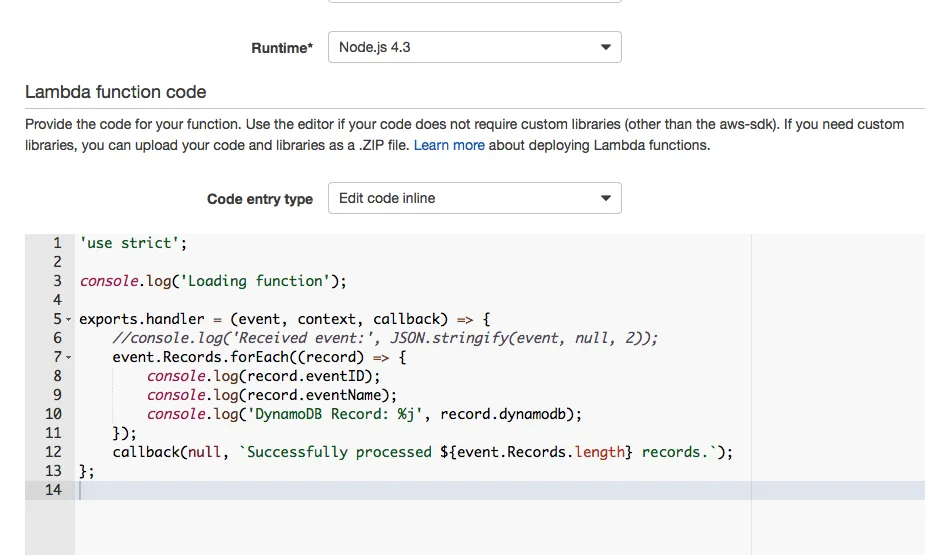Follow the Learn more link

click(449, 145)
